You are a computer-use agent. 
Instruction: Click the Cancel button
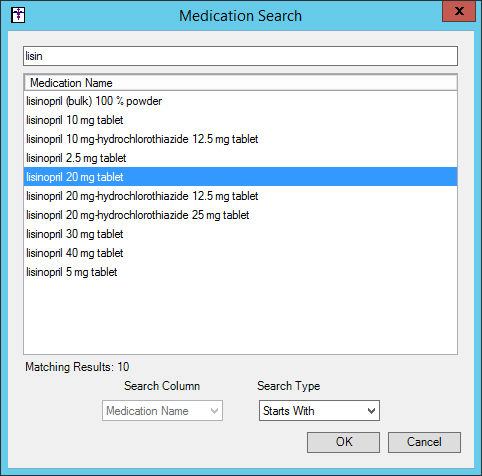pyautogui.click(x=424, y=442)
